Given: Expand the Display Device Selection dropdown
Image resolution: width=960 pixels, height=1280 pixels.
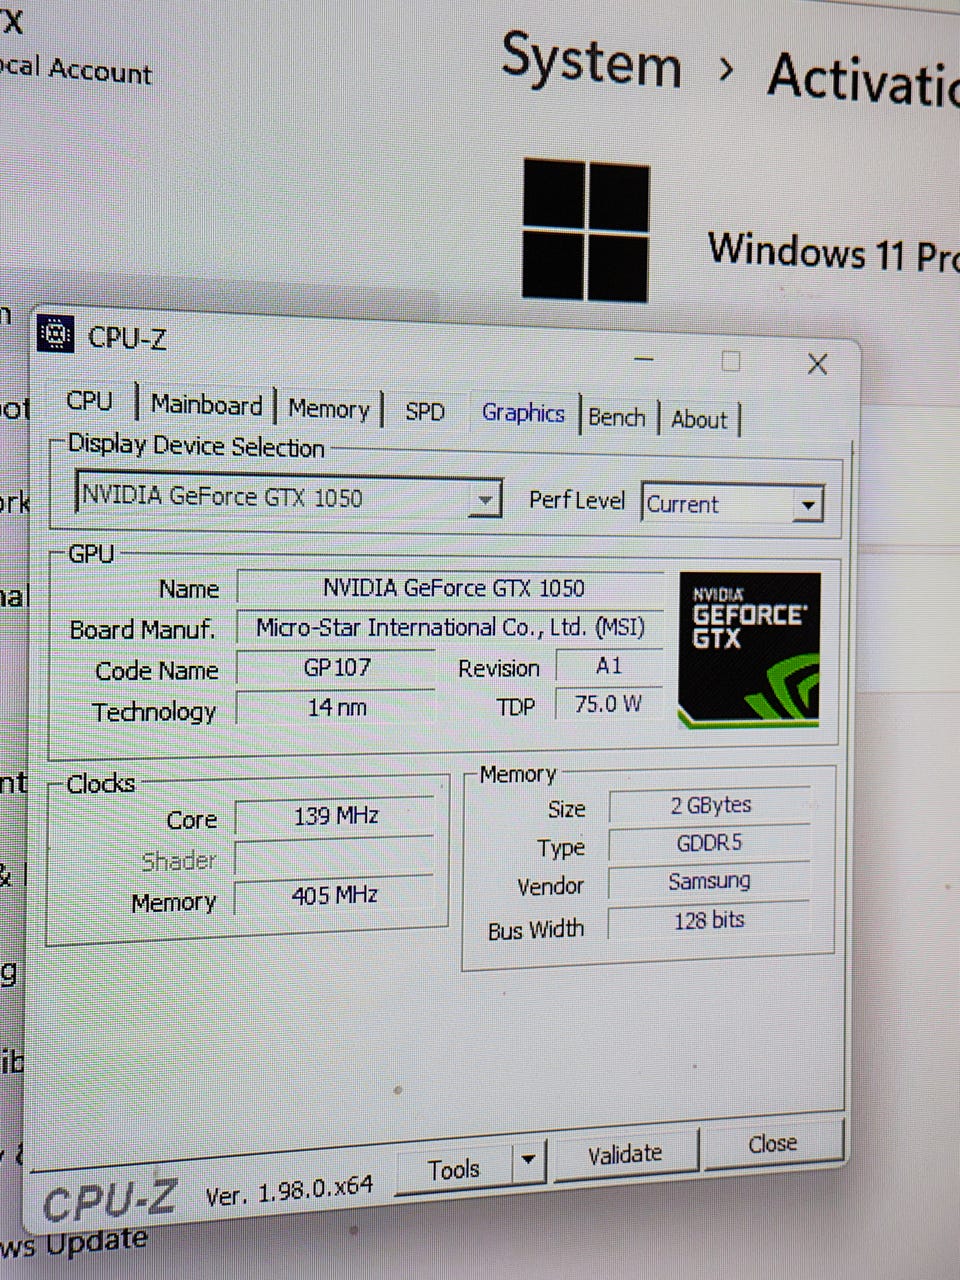Looking at the screenshot, I should pyautogui.click(x=484, y=498).
